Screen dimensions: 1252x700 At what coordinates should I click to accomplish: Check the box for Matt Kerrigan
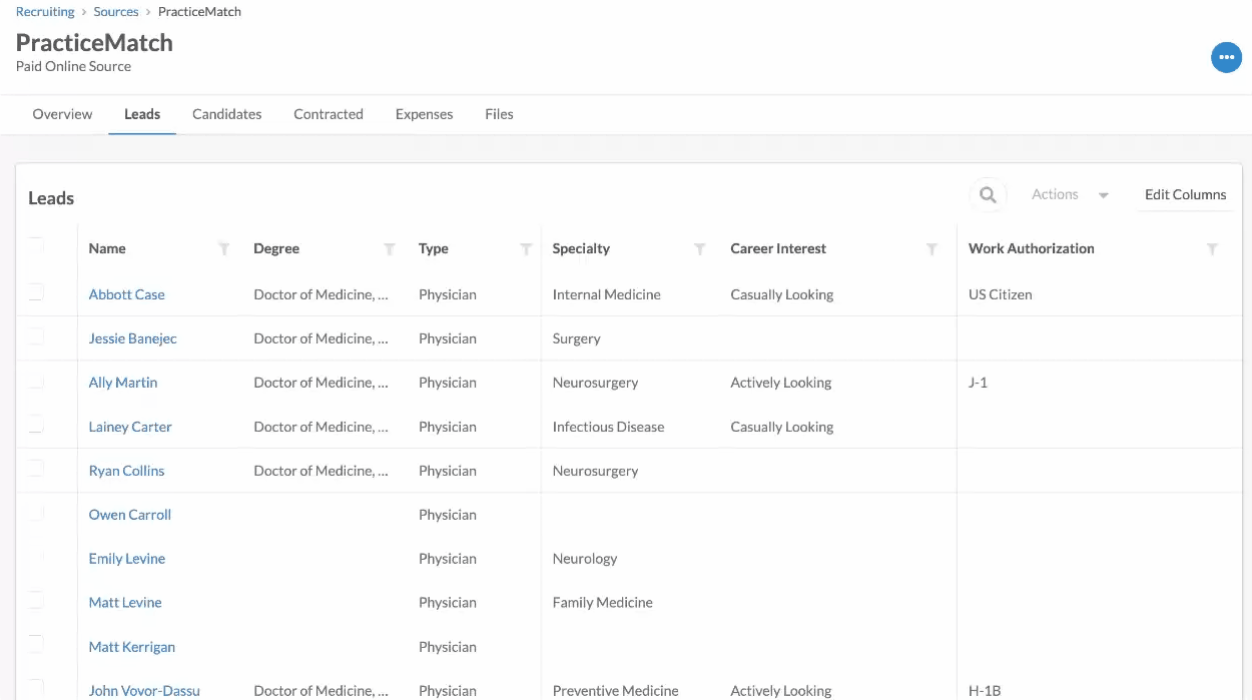coord(36,644)
